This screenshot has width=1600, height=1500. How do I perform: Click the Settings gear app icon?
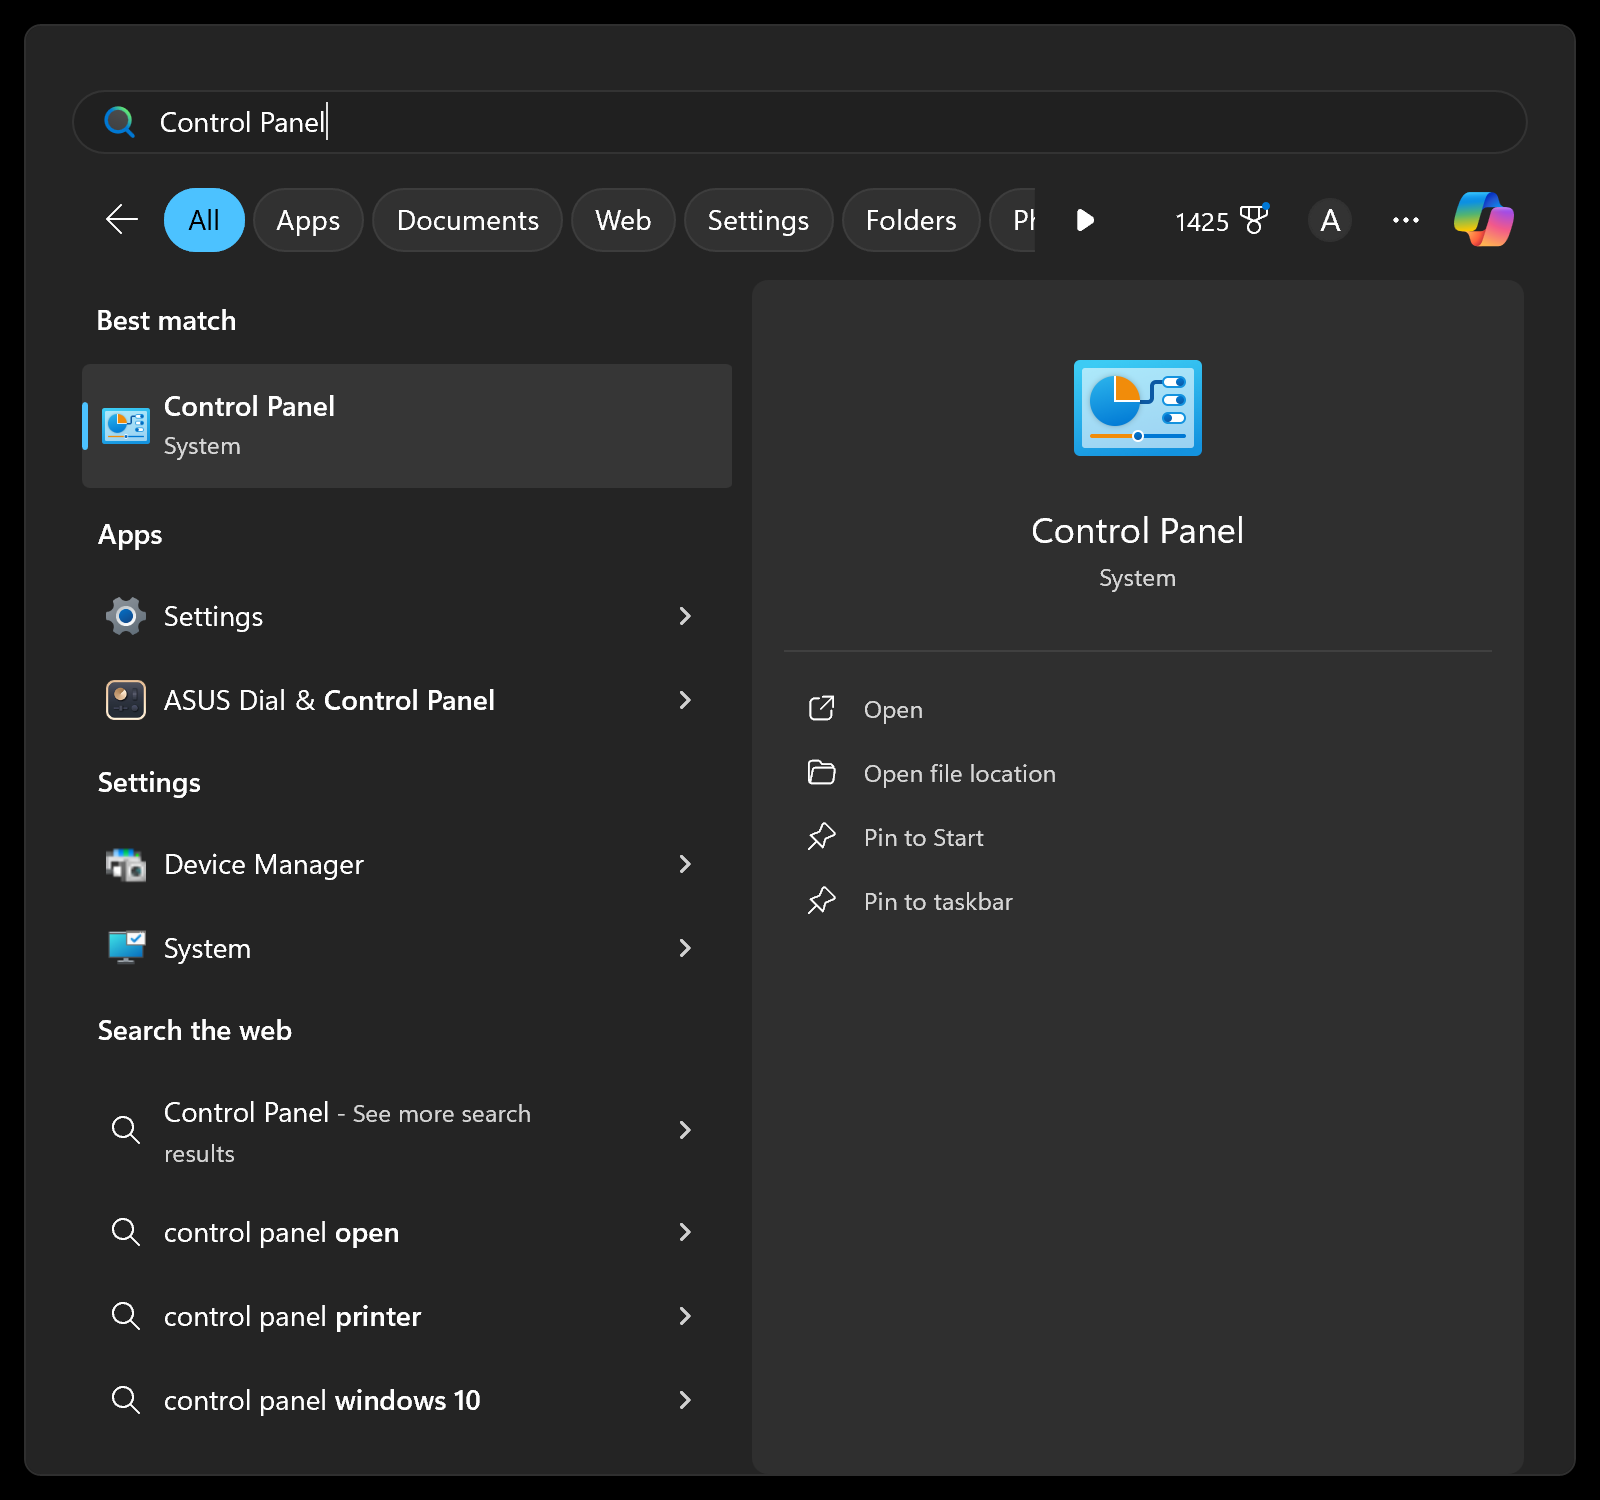pos(126,616)
